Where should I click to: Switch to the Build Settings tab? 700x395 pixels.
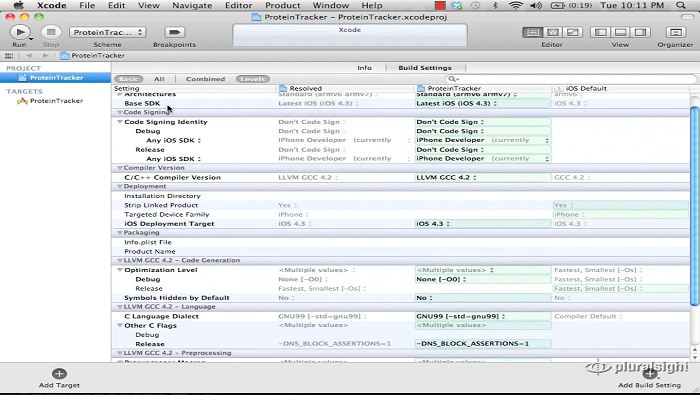pyautogui.click(x=425, y=68)
